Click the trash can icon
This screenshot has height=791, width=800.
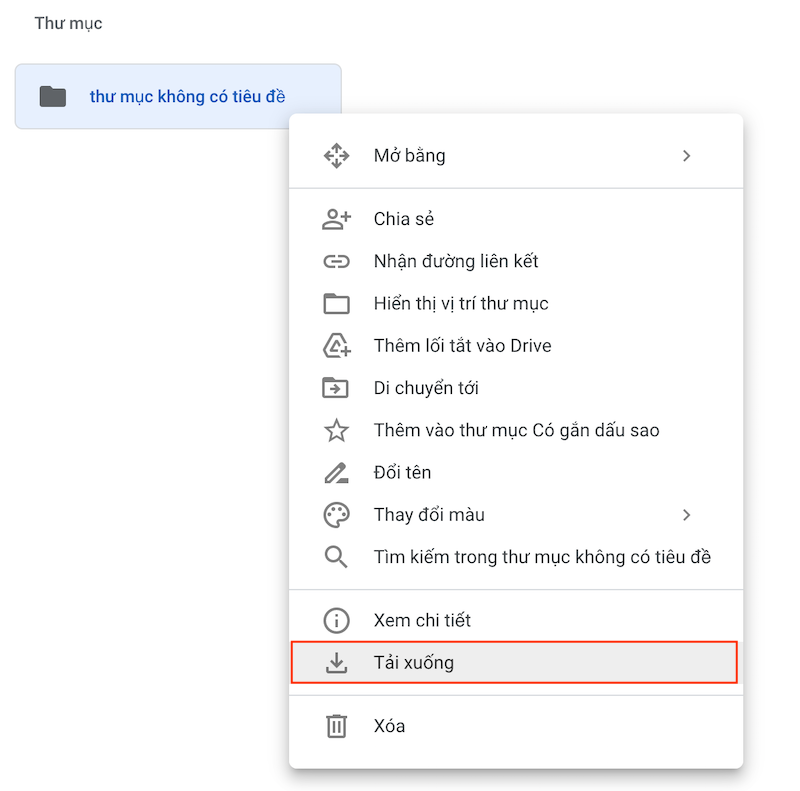(337, 726)
